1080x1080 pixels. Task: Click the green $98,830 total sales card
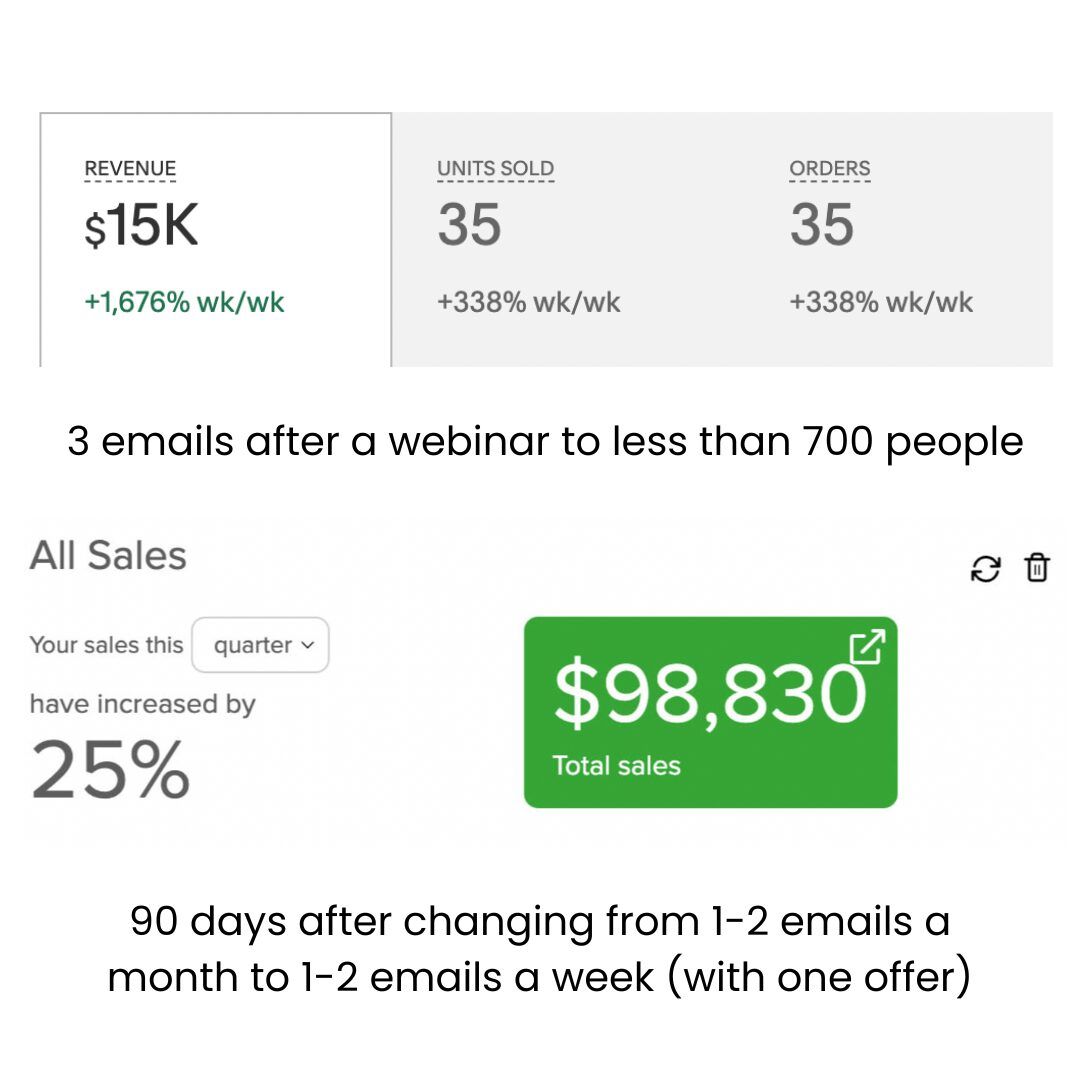click(710, 712)
